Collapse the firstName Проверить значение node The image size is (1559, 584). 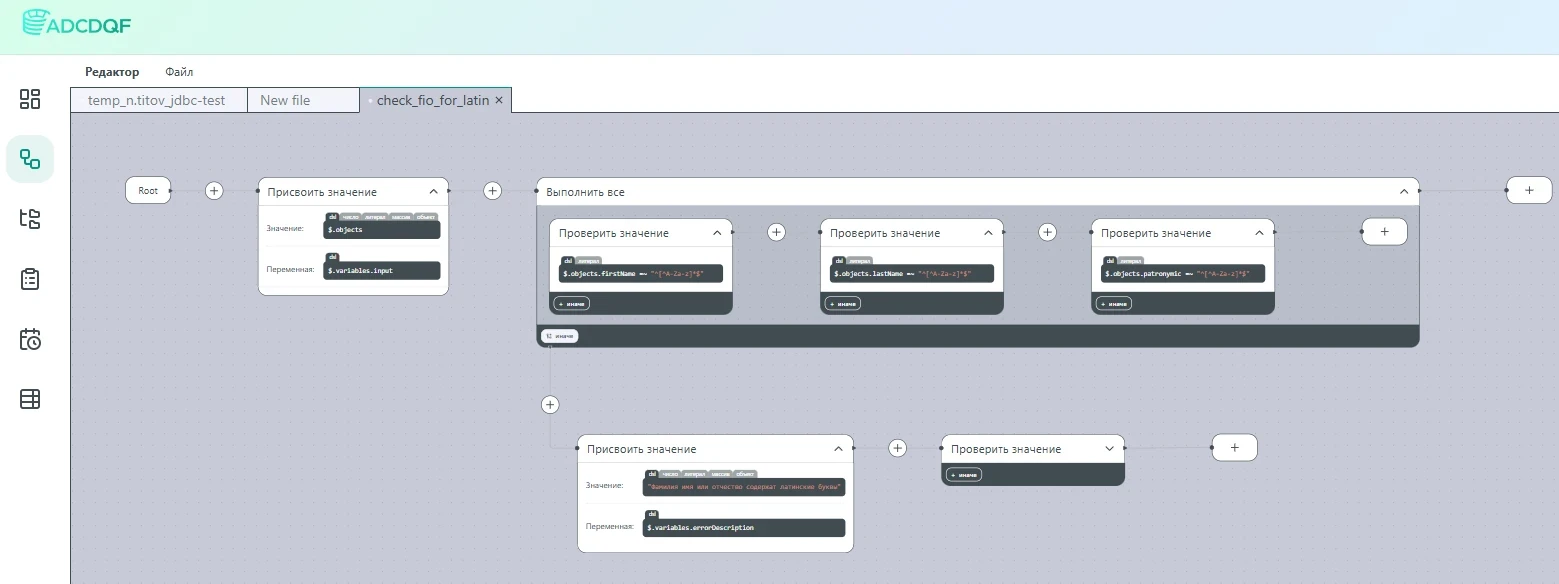point(717,233)
